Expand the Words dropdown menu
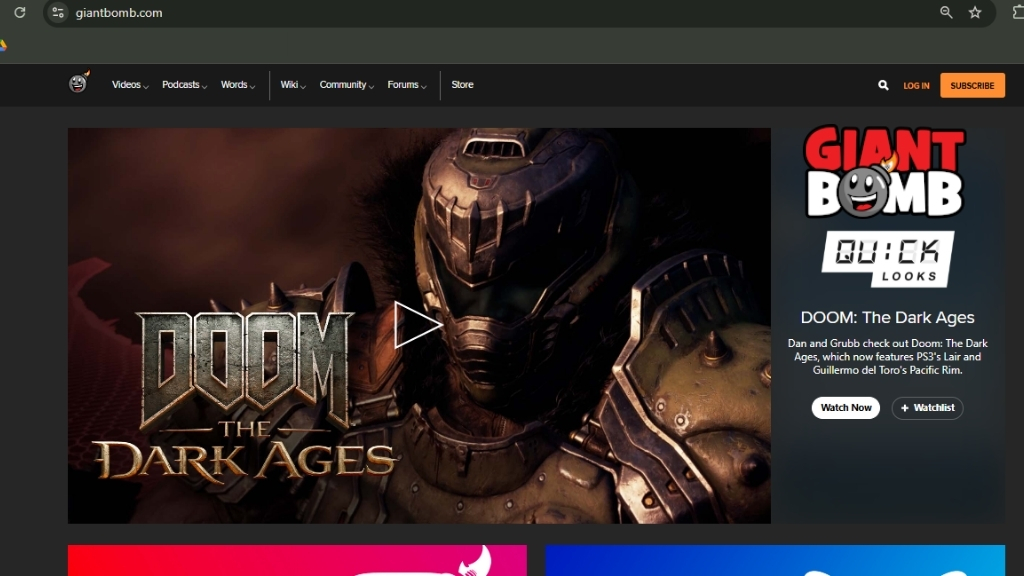The width and height of the screenshot is (1024, 576). (238, 85)
